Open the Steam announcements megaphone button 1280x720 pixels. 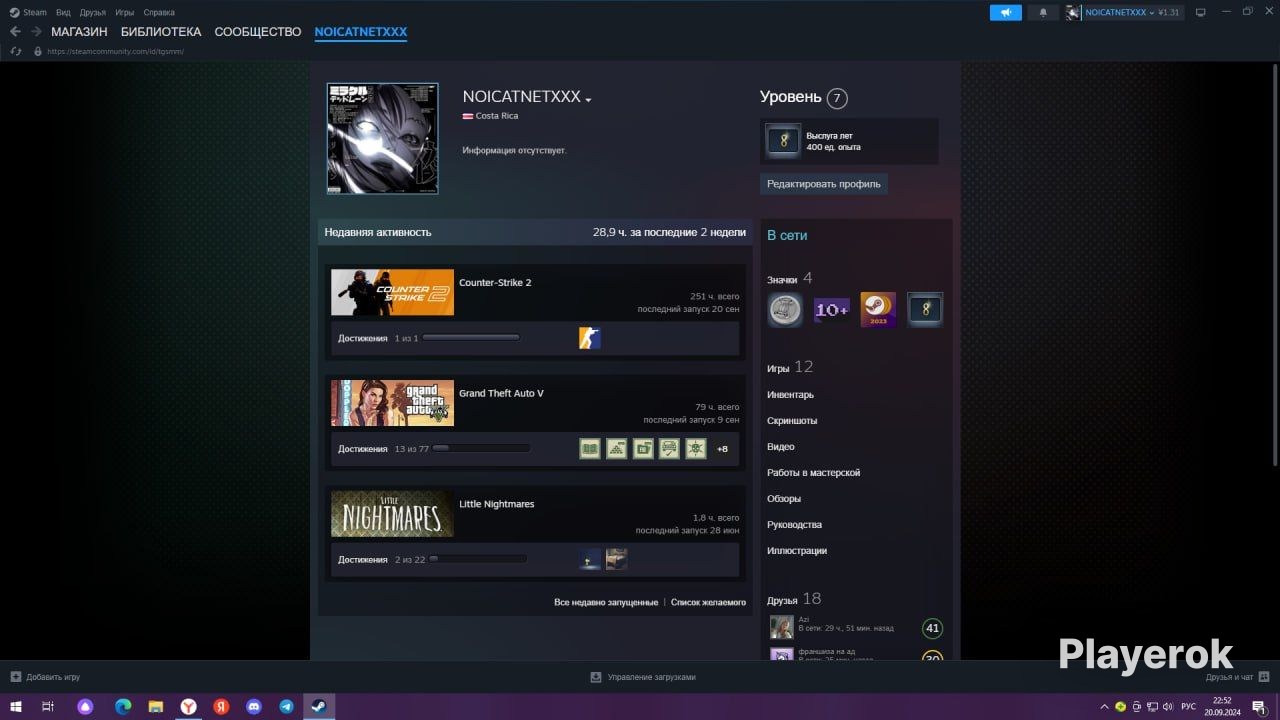pos(1006,12)
